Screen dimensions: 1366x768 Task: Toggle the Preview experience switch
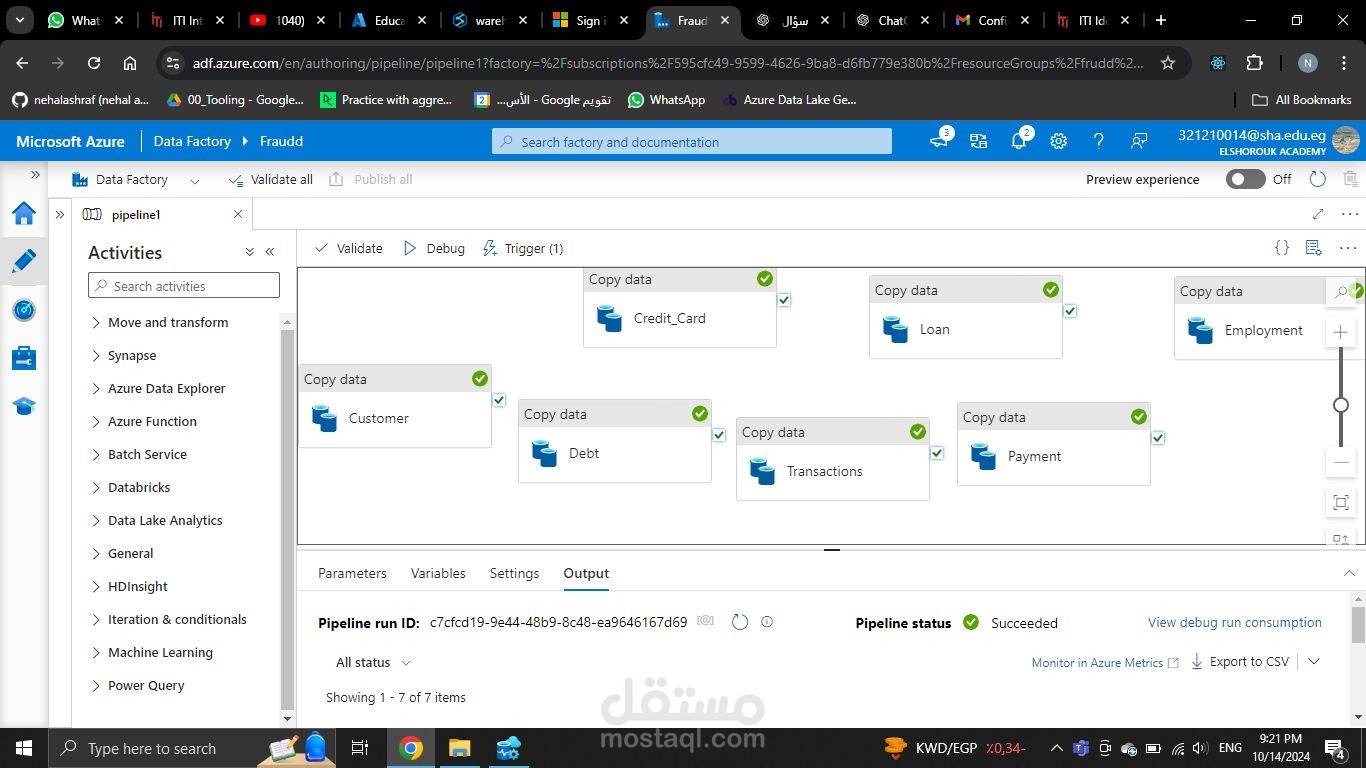(x=1245, y=179)
